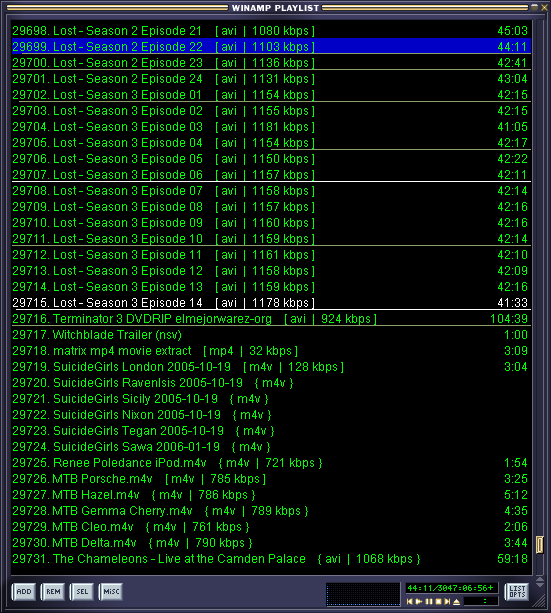This screenshot has height=613, width=551.
Task: Click the scroll-up arrow below the scrollbar
Action: [x=540, y=579]
